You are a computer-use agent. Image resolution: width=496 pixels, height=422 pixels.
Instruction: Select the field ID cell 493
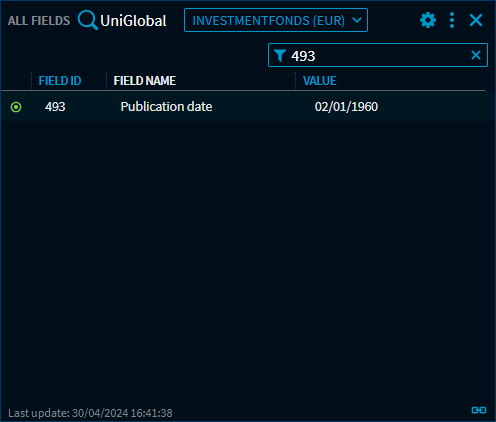point(55,107)
